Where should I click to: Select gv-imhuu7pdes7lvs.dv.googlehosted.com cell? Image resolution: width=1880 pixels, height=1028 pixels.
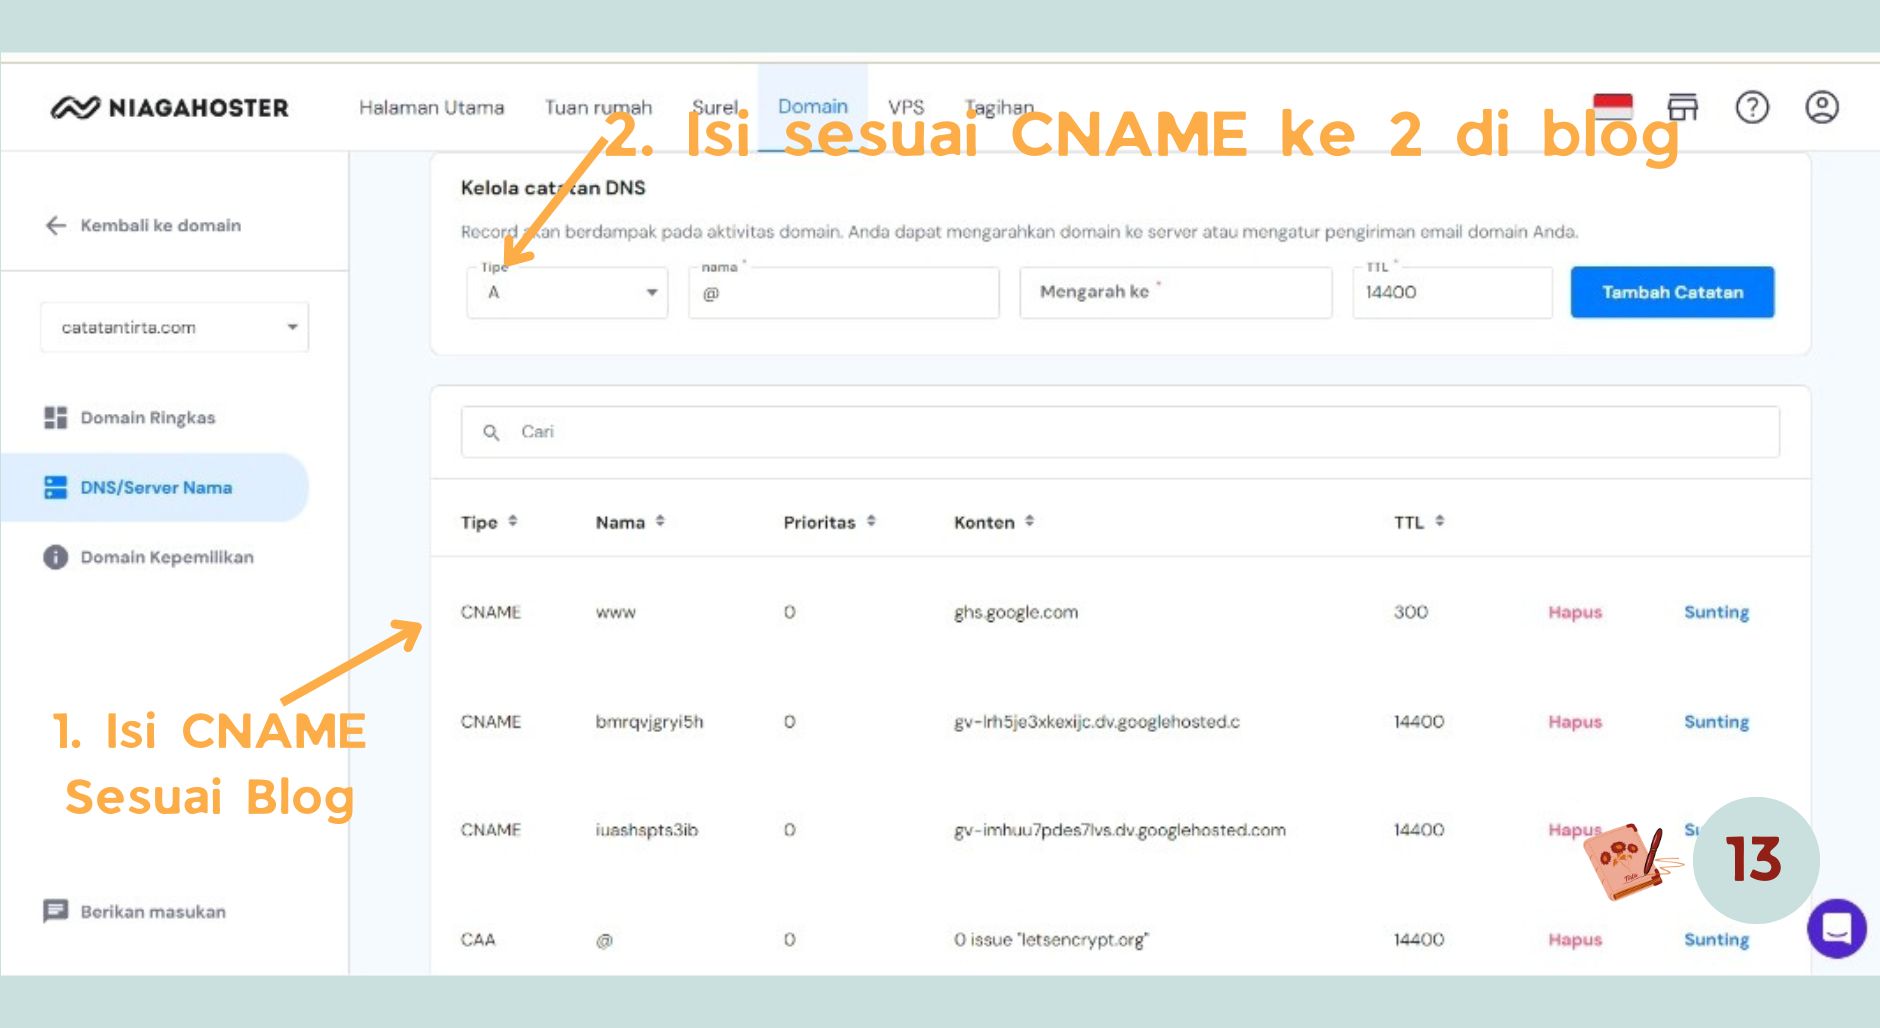point(1120,830)
